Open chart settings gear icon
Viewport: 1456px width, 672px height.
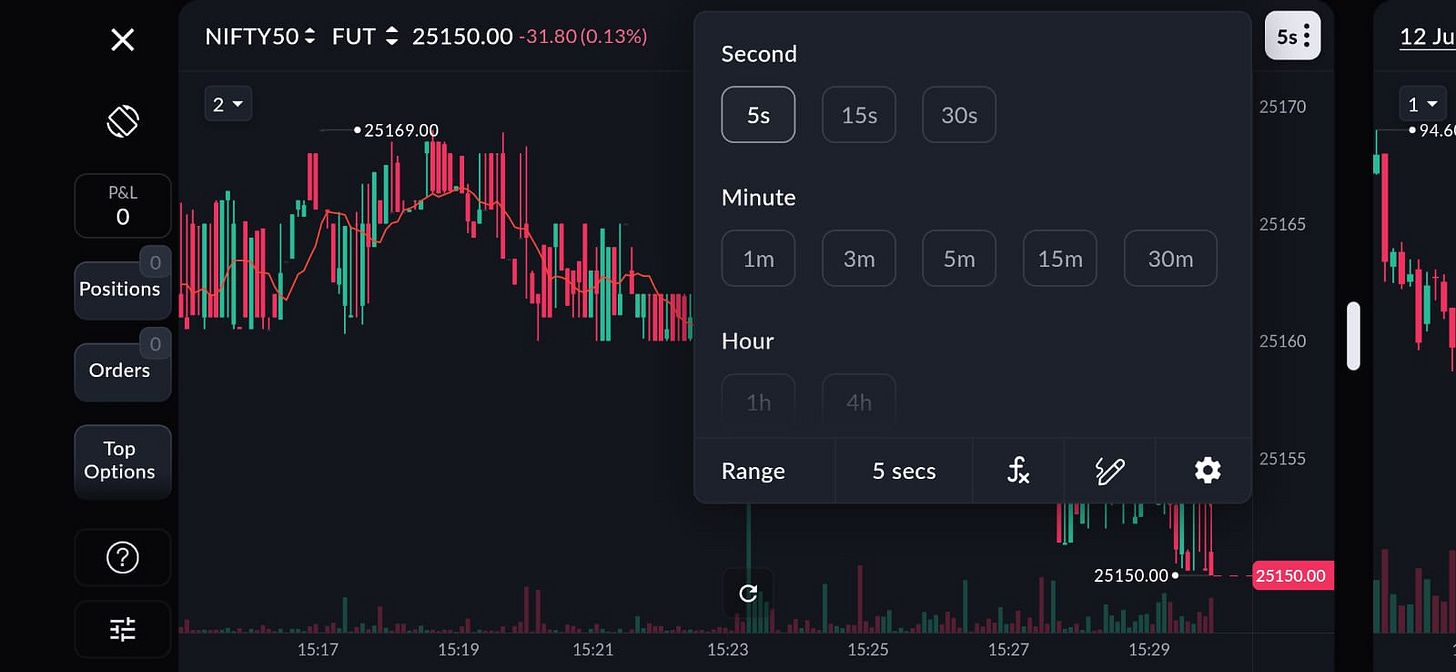click(1207, 470)
